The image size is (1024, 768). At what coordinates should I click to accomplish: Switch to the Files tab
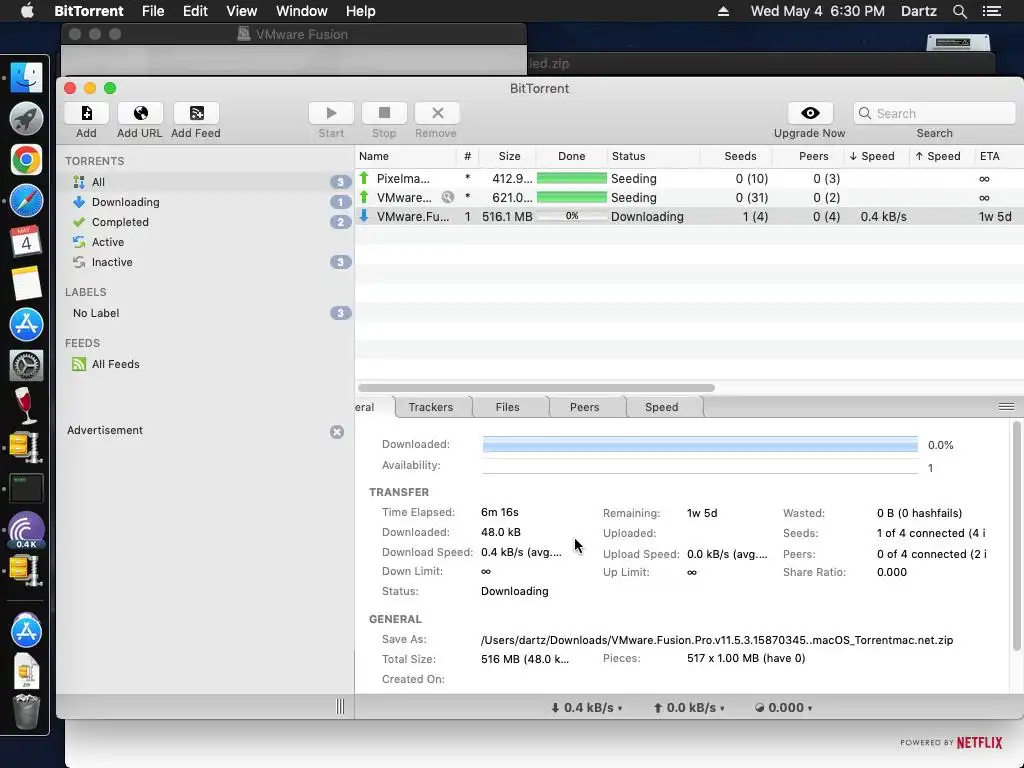[507, 408]
